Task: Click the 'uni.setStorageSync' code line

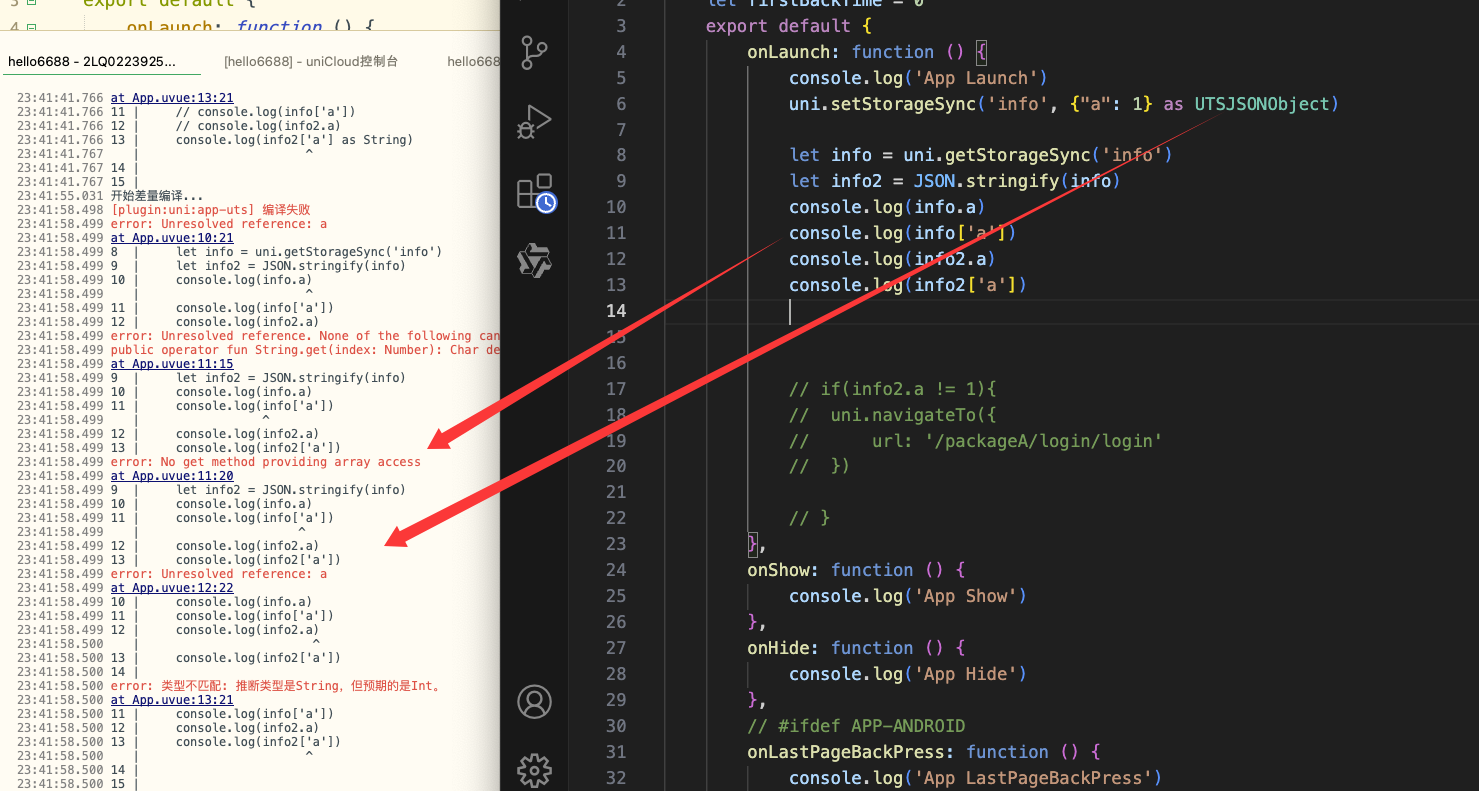Action: point(1063,104)
